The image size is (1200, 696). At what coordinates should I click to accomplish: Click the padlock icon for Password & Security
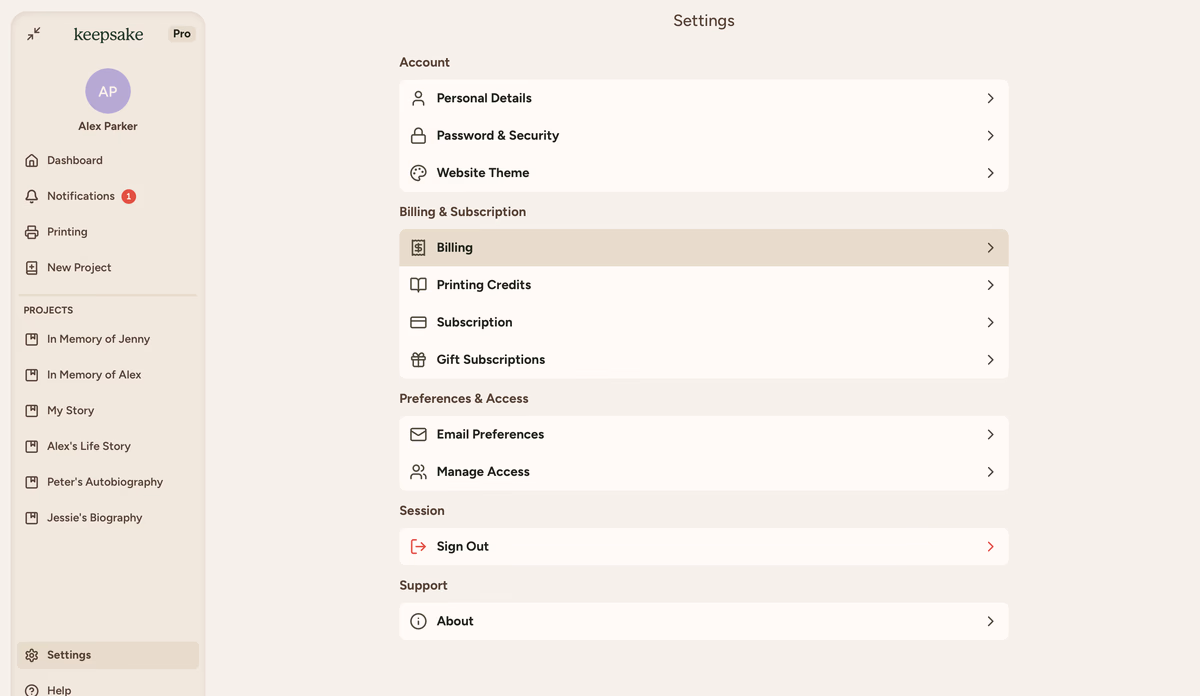418,136
